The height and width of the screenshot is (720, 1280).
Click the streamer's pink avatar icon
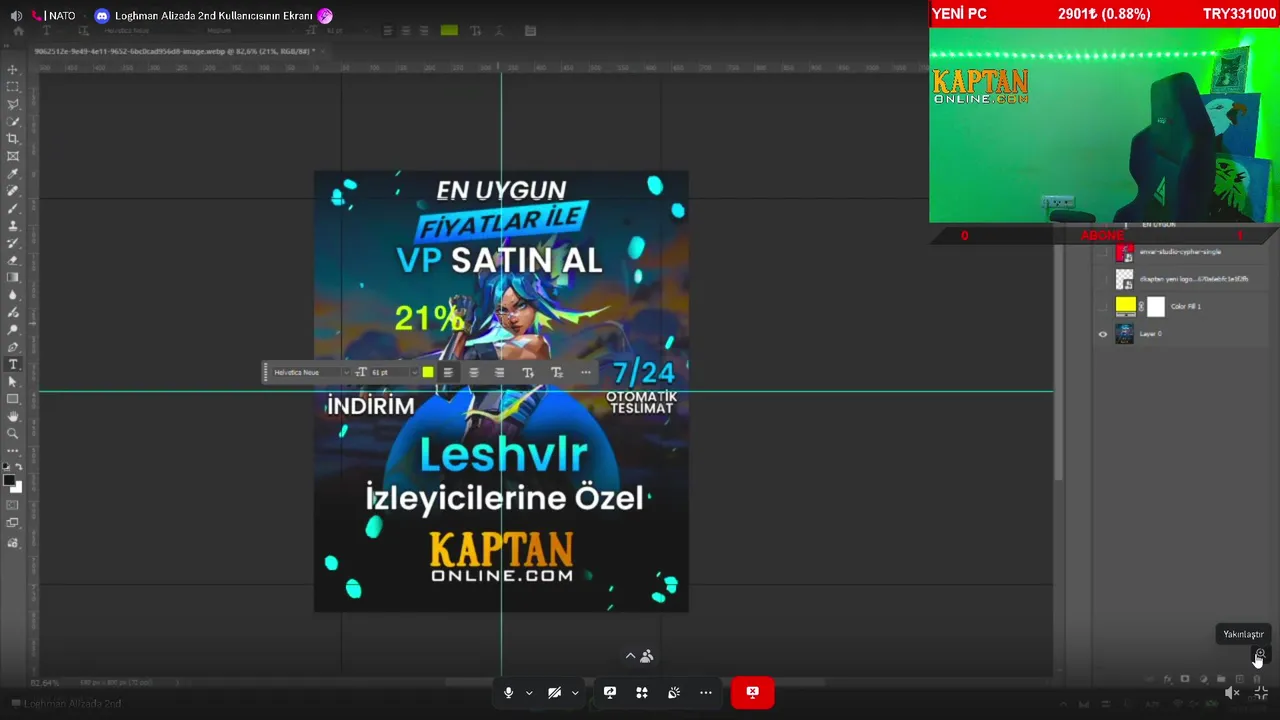pos(325,16)
